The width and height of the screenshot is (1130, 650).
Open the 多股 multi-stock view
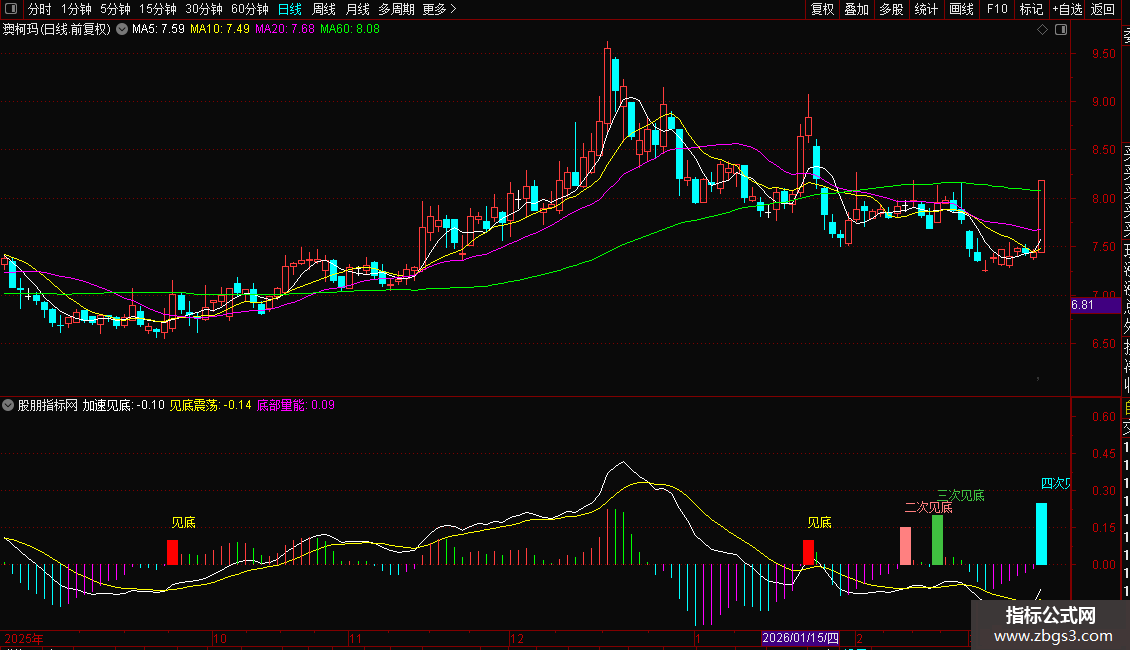[891, 9]
